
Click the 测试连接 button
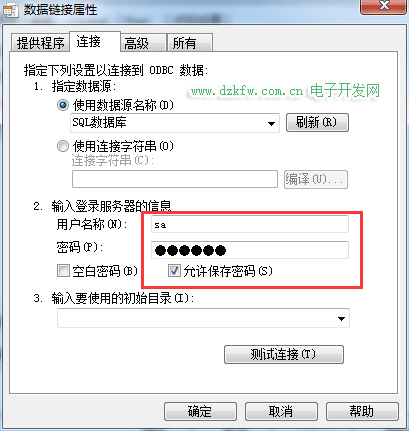point(284,354)
